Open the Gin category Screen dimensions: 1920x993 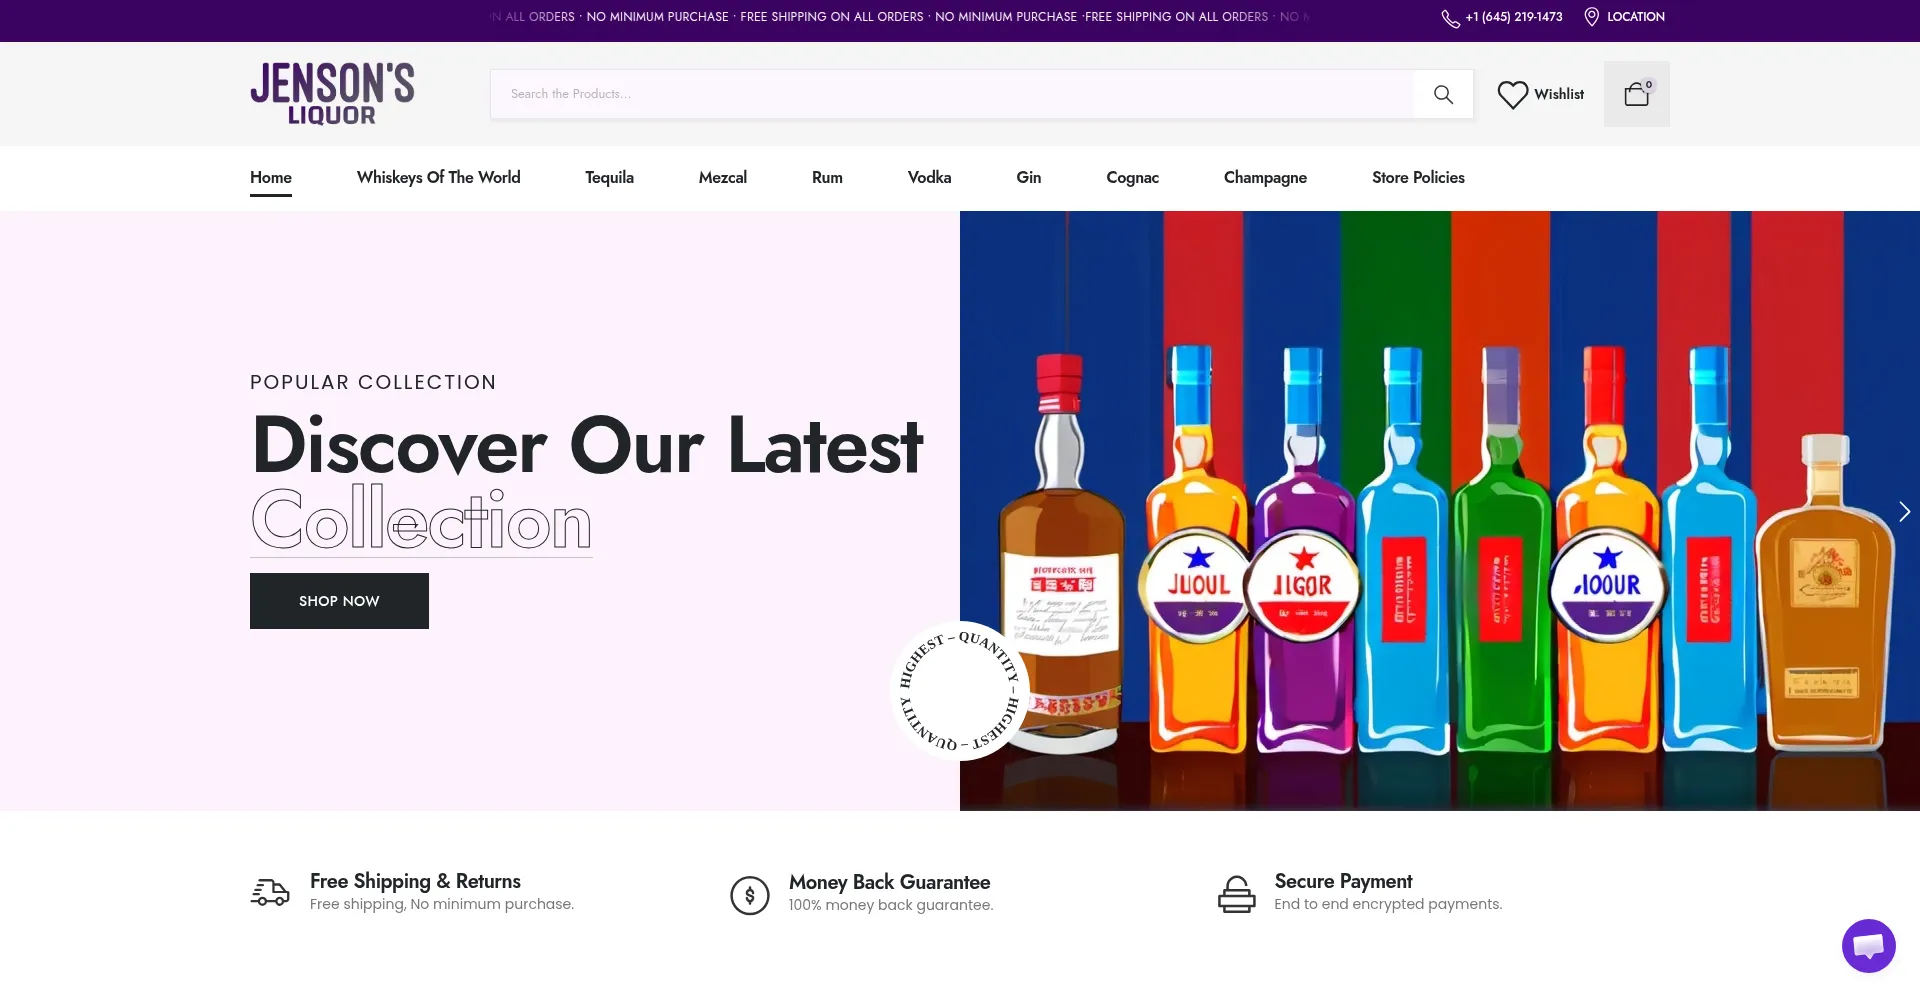point(1029,177)
